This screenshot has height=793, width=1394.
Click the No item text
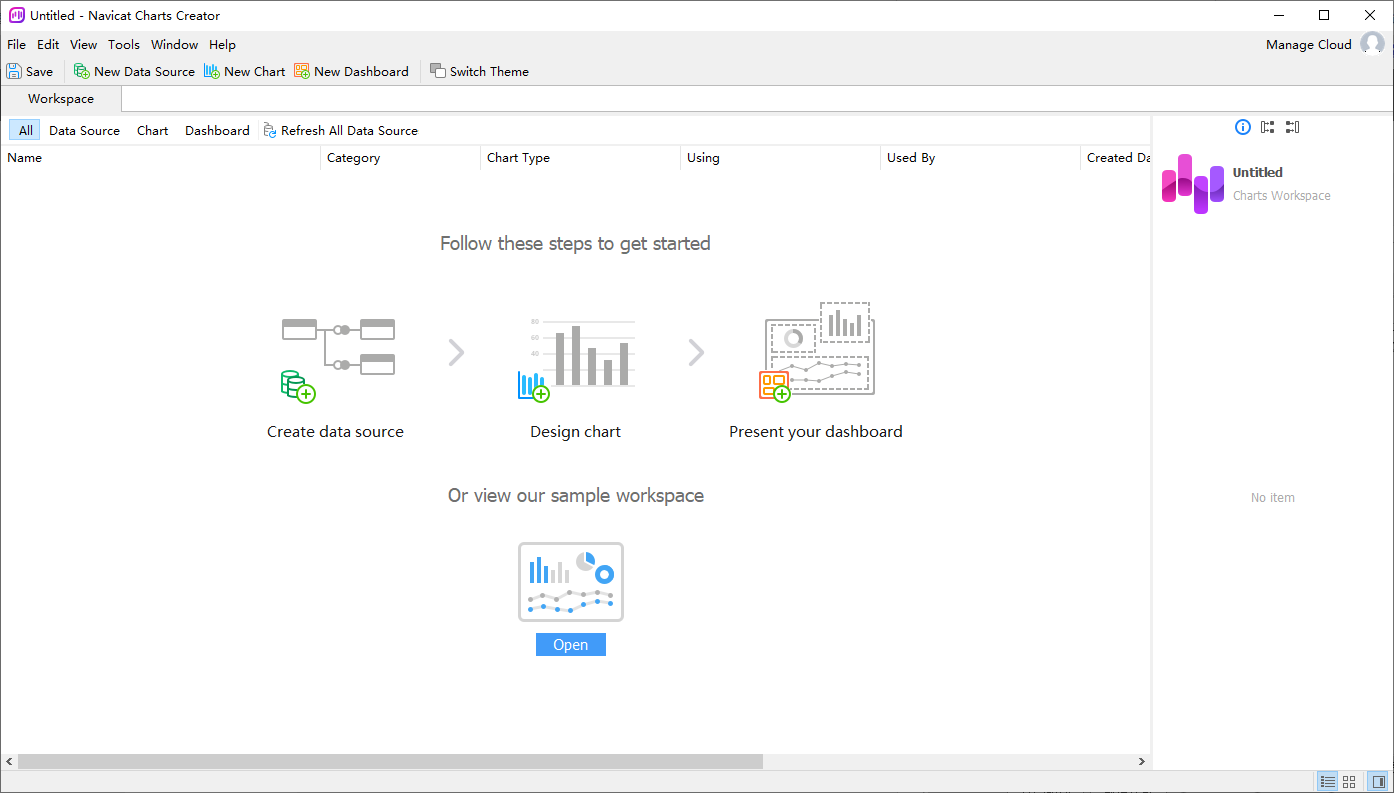click(x=1272, y=498)
